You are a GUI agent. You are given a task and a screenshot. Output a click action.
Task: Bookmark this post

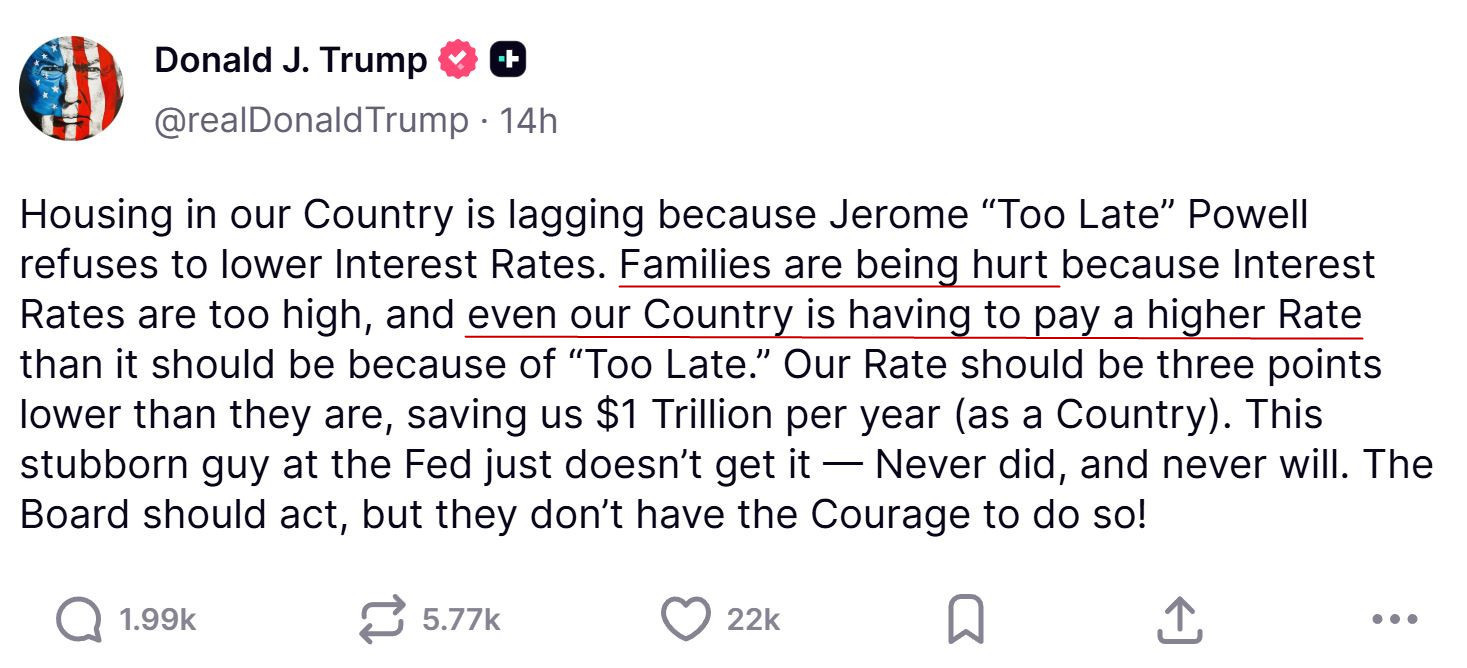tap(965, 620)
